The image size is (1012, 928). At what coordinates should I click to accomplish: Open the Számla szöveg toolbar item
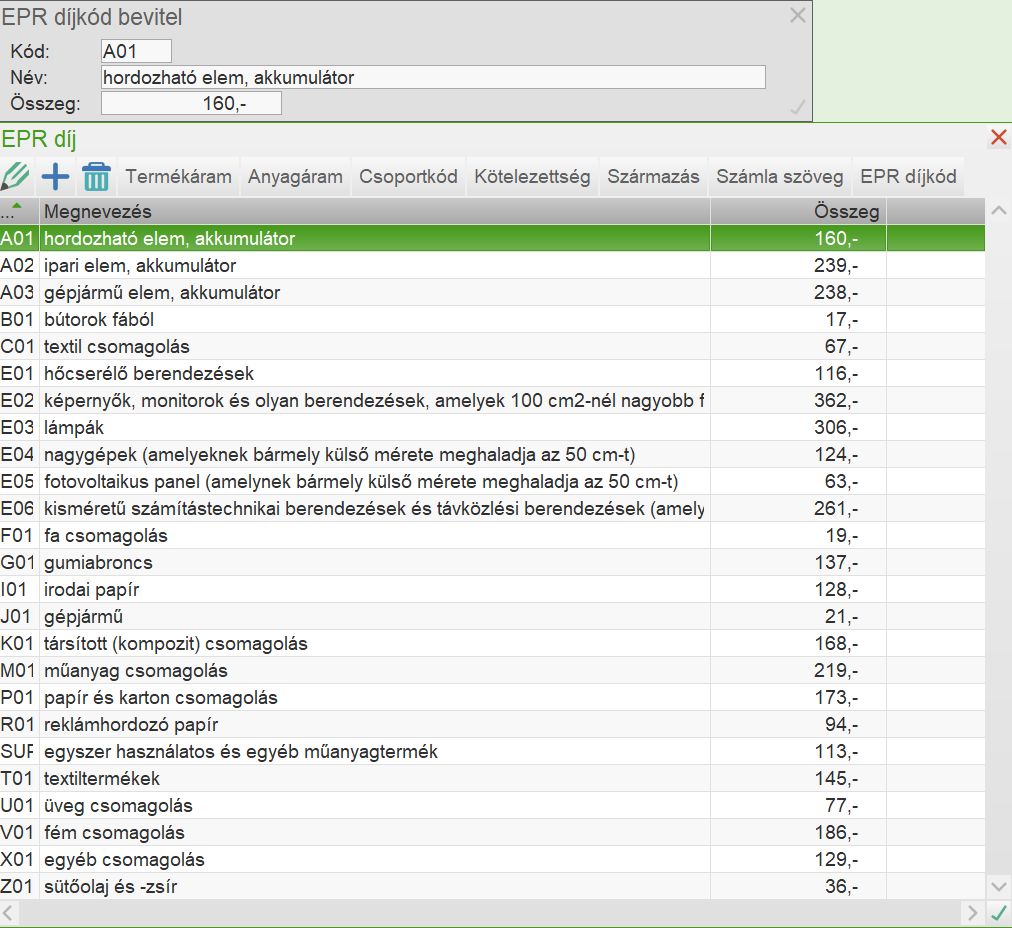click(x=780, y=177)
